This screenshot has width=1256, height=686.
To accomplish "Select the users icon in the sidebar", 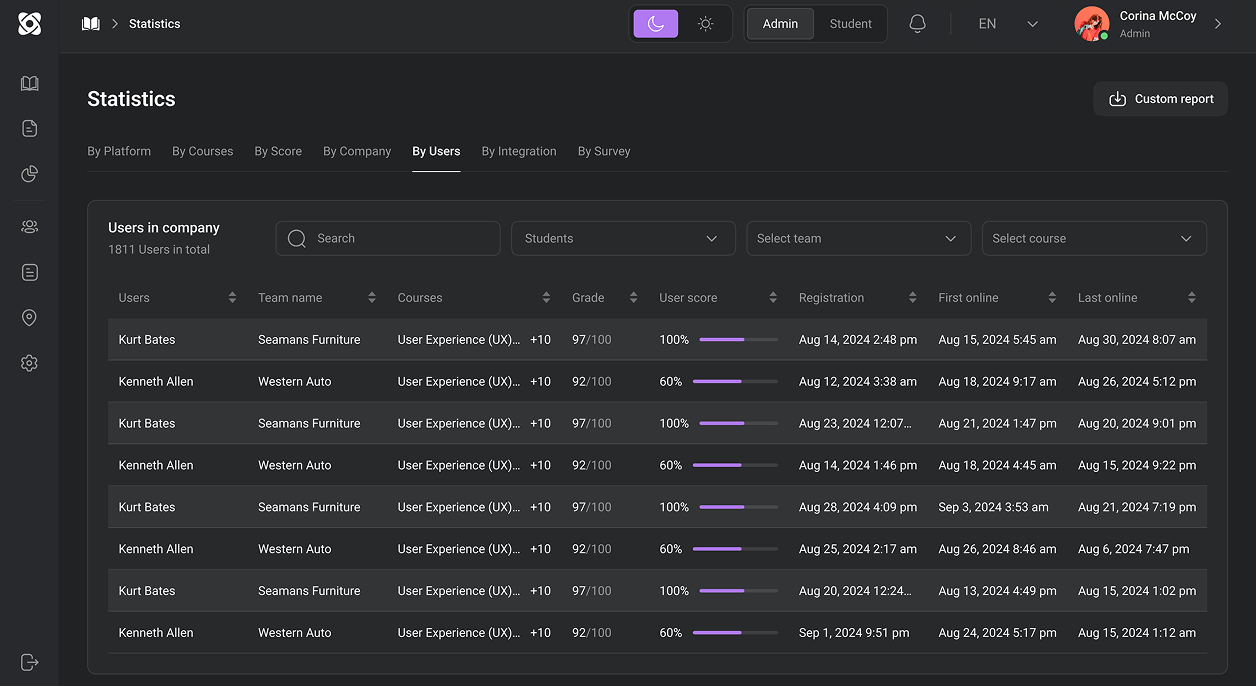I will [x=29, y=227].
